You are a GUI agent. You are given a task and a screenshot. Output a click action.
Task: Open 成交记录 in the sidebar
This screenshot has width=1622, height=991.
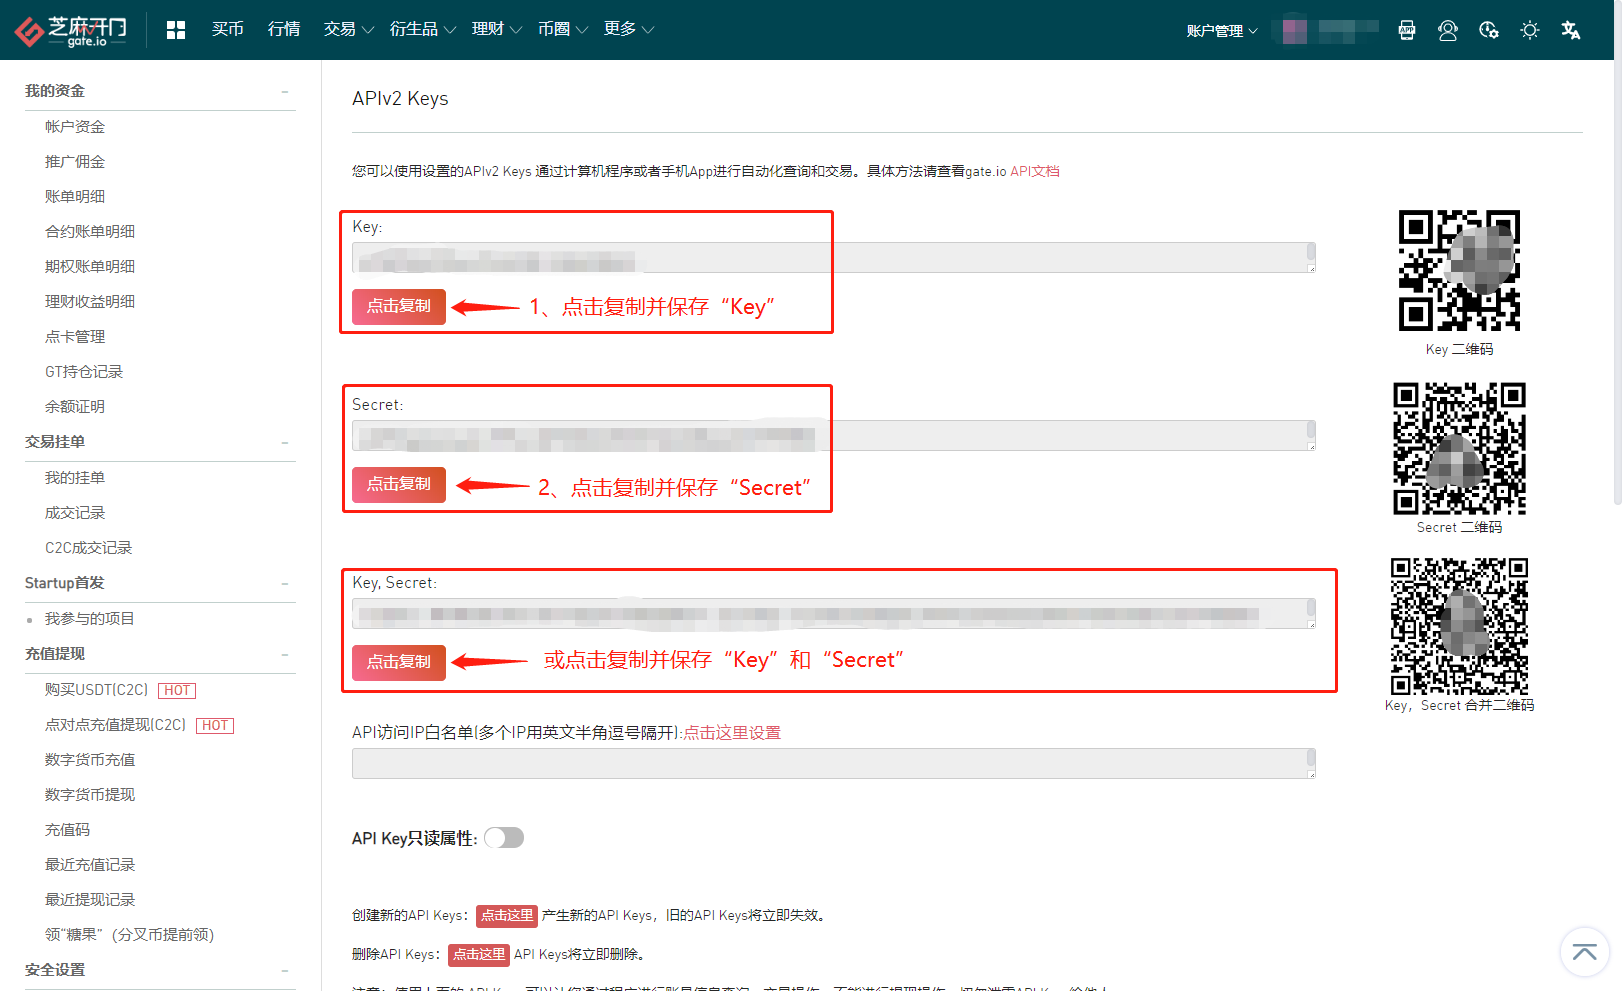(75, 513)
